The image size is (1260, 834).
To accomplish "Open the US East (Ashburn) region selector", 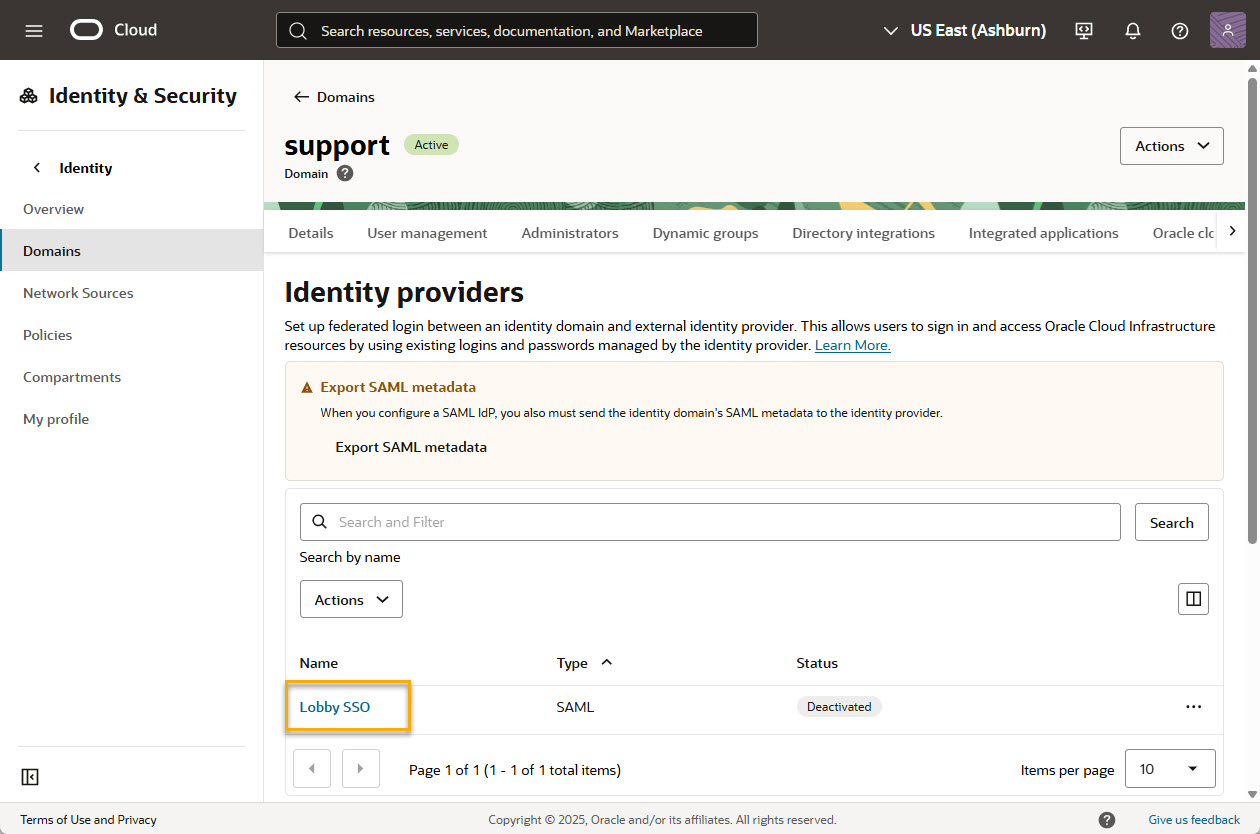I will (965, 31).
